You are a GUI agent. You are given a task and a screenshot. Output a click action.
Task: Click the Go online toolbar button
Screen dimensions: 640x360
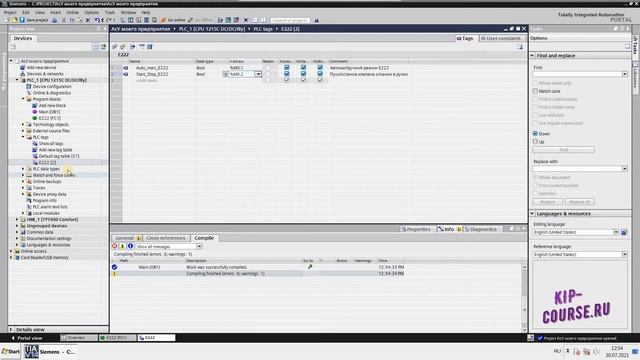click(x=173, y=20)
